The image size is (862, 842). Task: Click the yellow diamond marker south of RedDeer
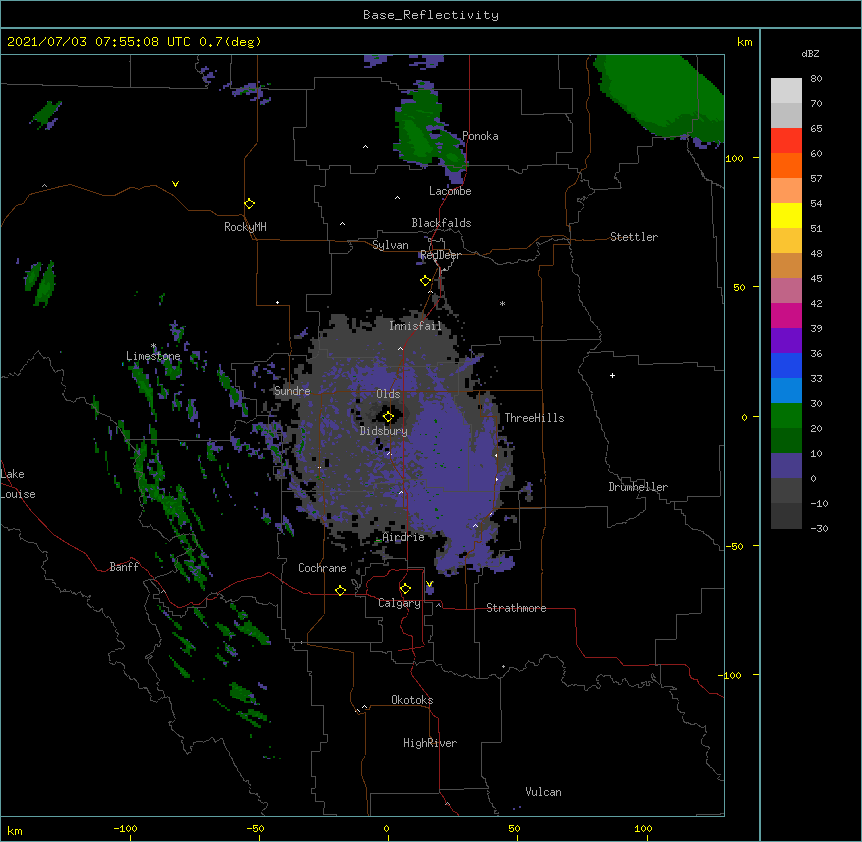click(426, 281)
